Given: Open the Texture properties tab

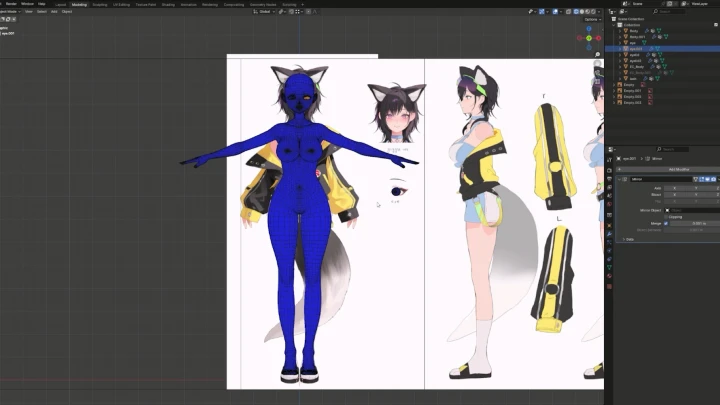Looking at the screenshot, I should pyautogui.click(x=609, y=287).
